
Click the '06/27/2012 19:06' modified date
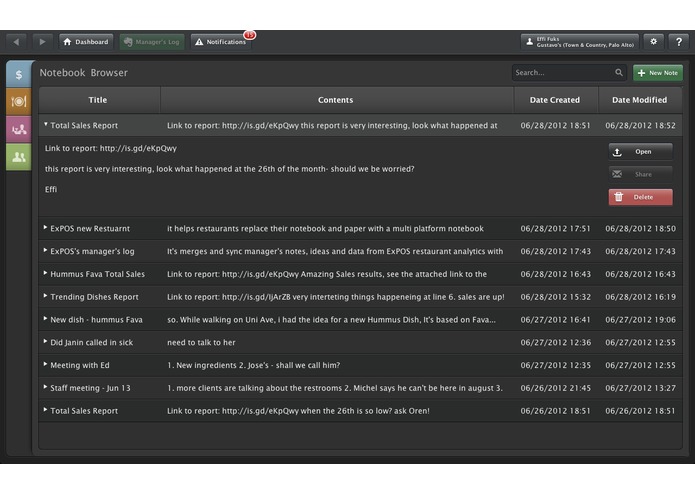point(640,320)
